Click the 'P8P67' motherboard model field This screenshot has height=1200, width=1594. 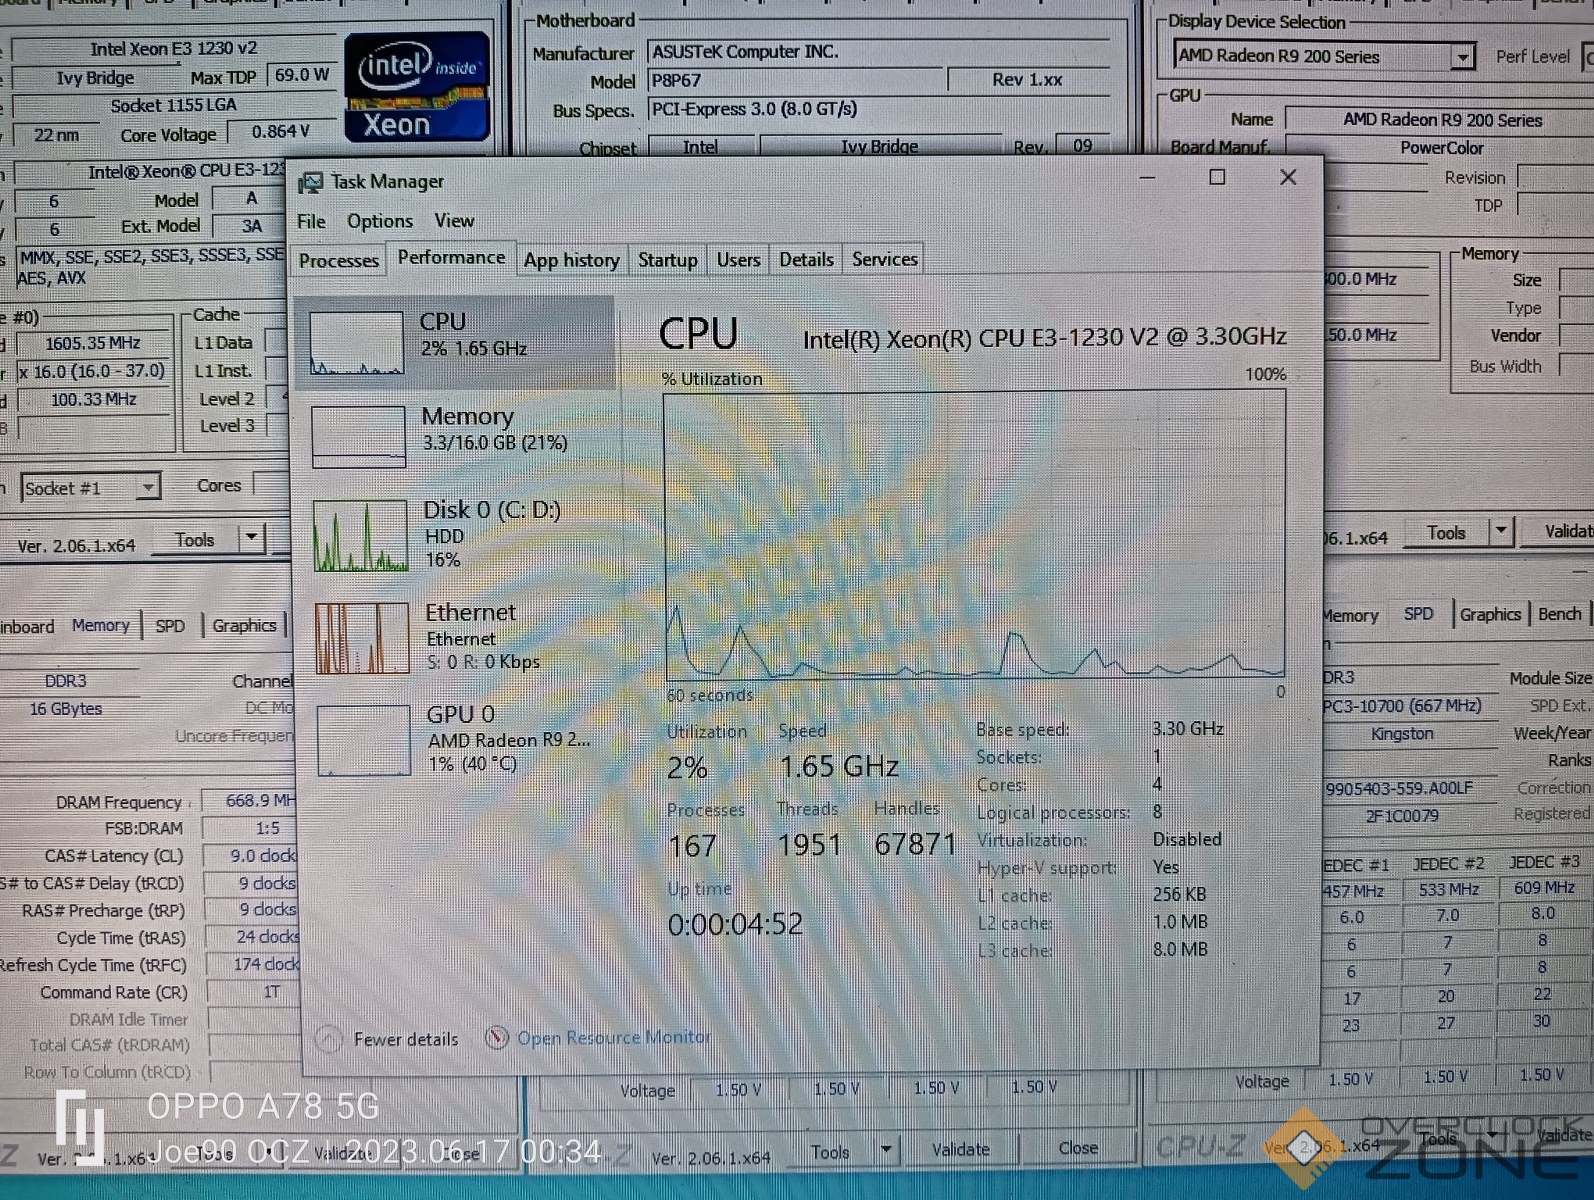(x=795, y=80)
